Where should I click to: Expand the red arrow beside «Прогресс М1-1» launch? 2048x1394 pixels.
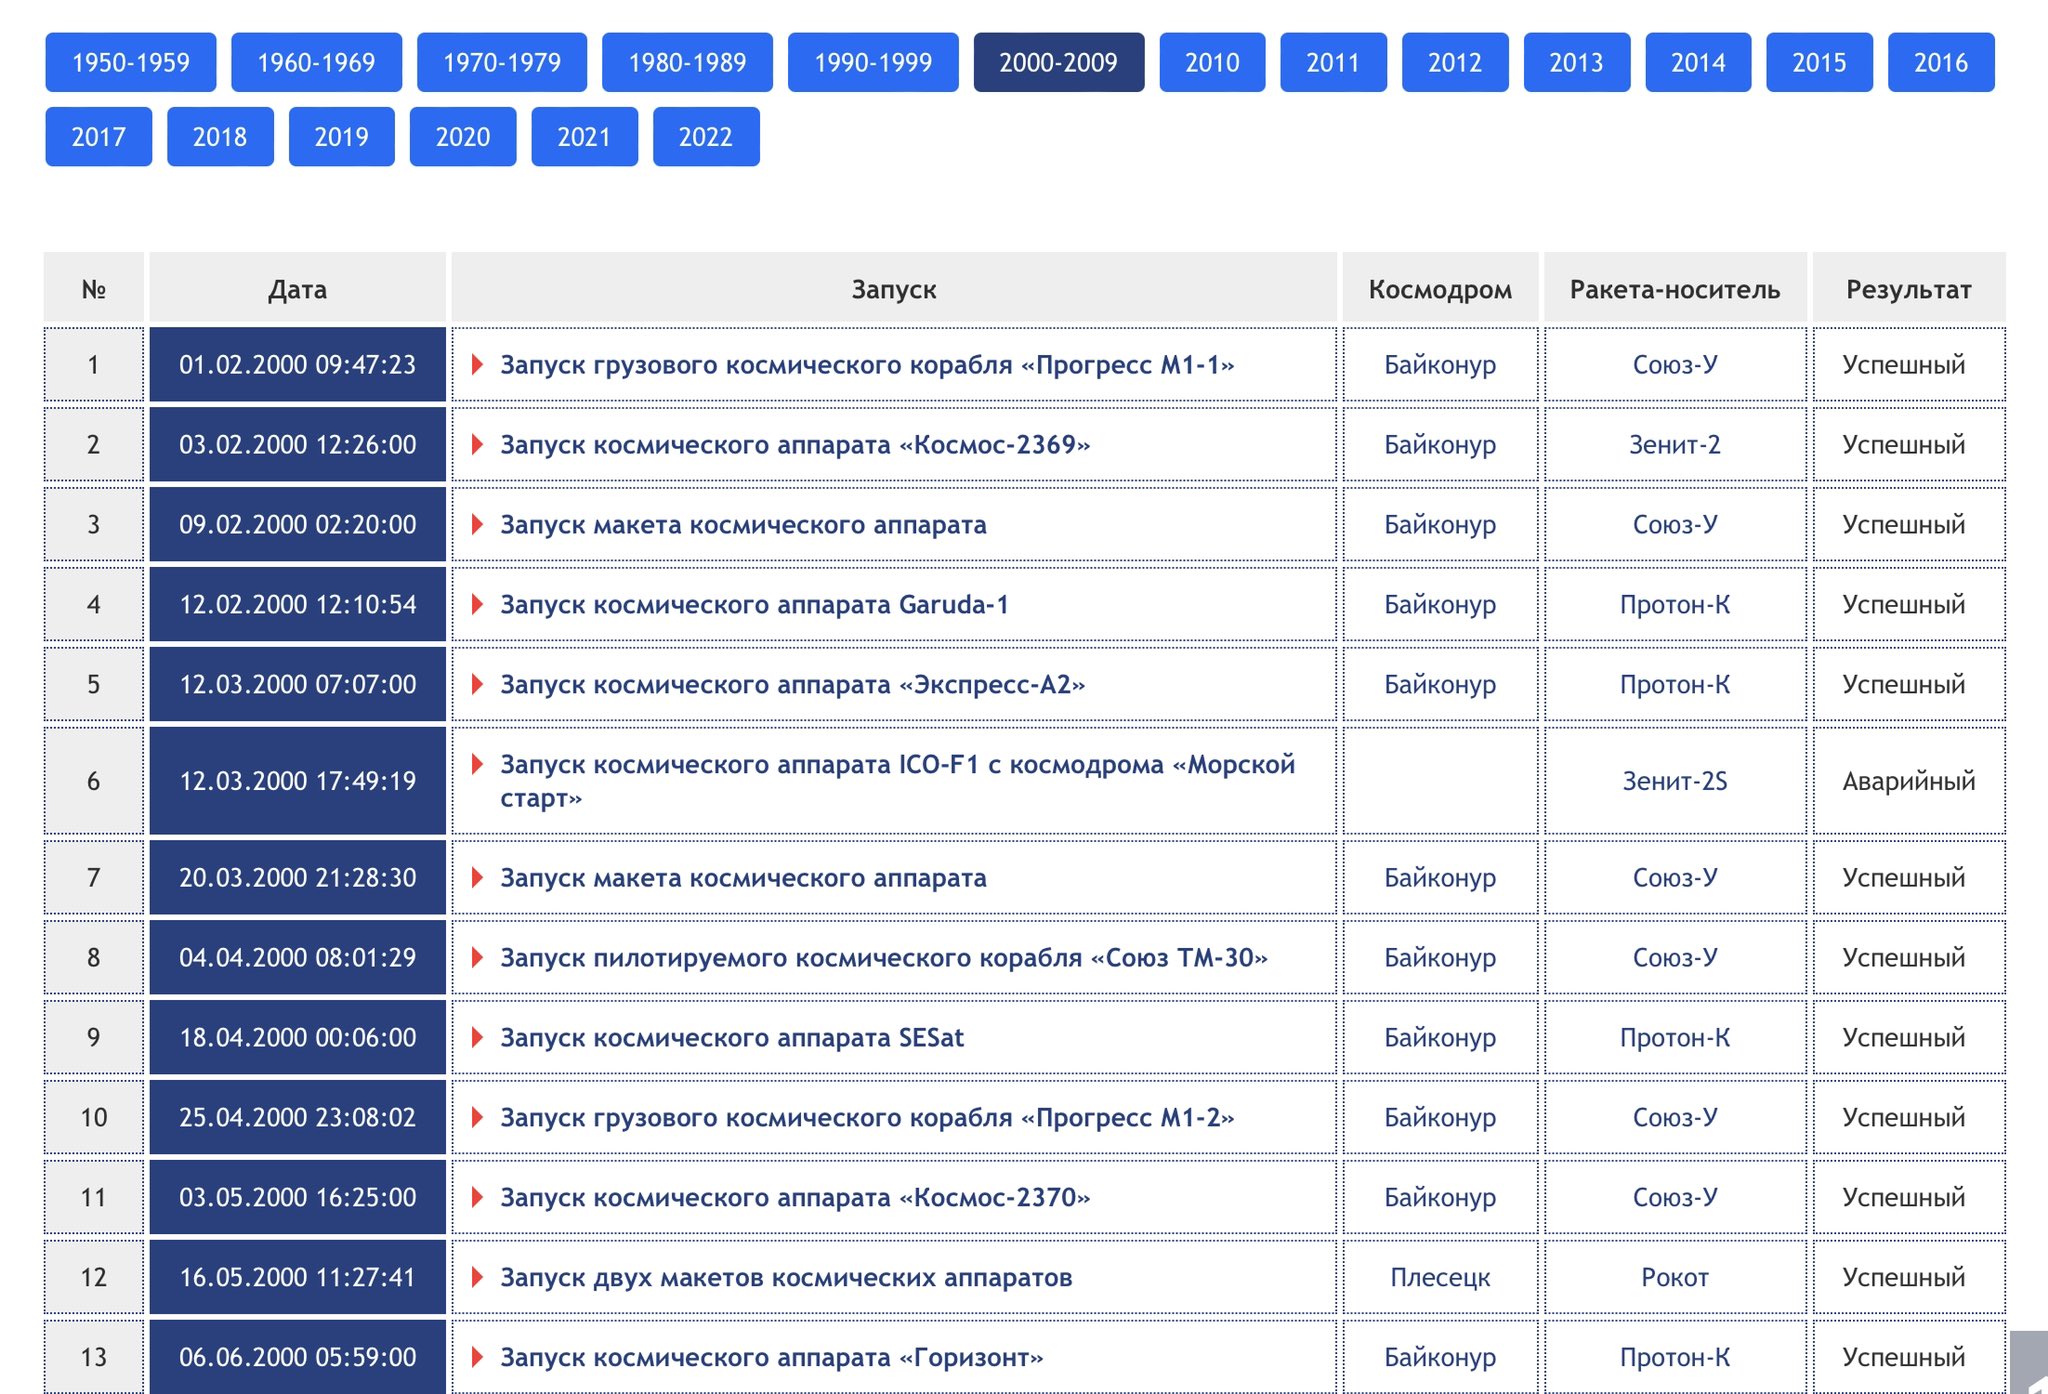point(477,365)
